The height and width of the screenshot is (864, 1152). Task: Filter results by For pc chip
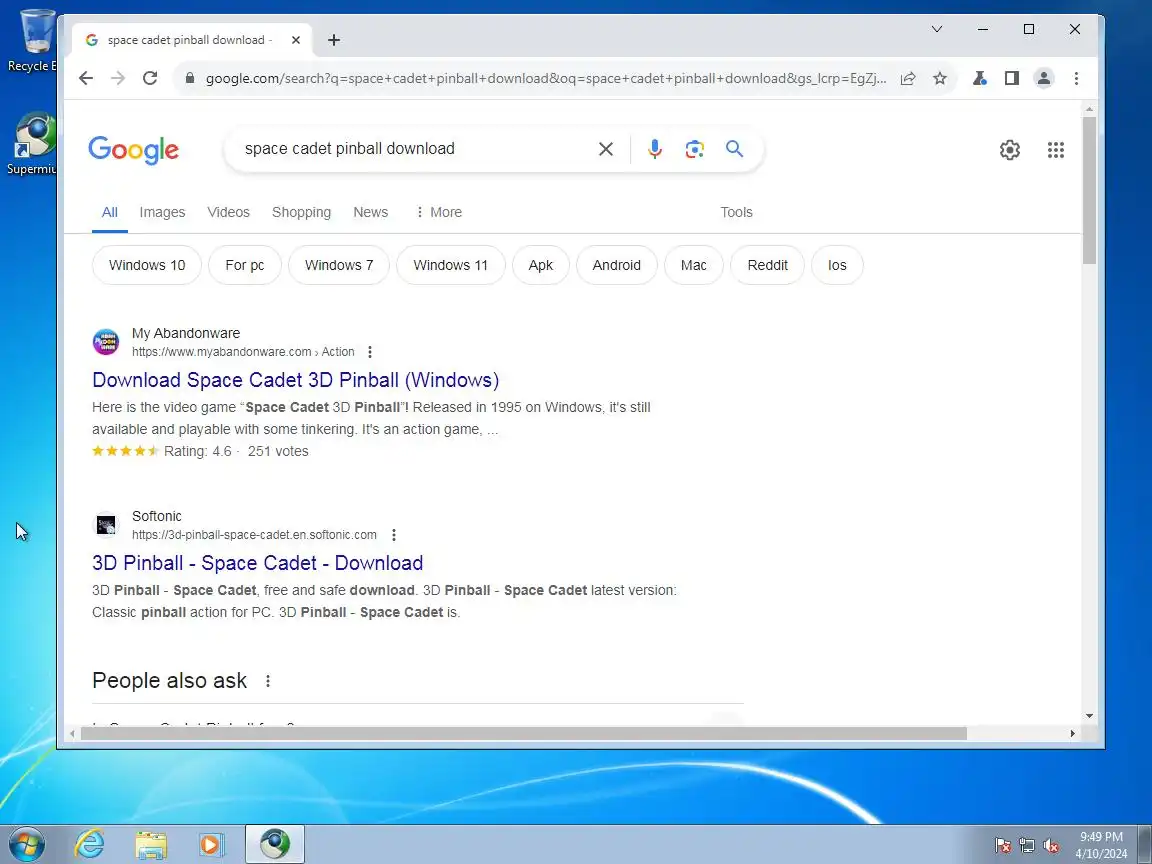pyautogui.click(x=245, y=265)
